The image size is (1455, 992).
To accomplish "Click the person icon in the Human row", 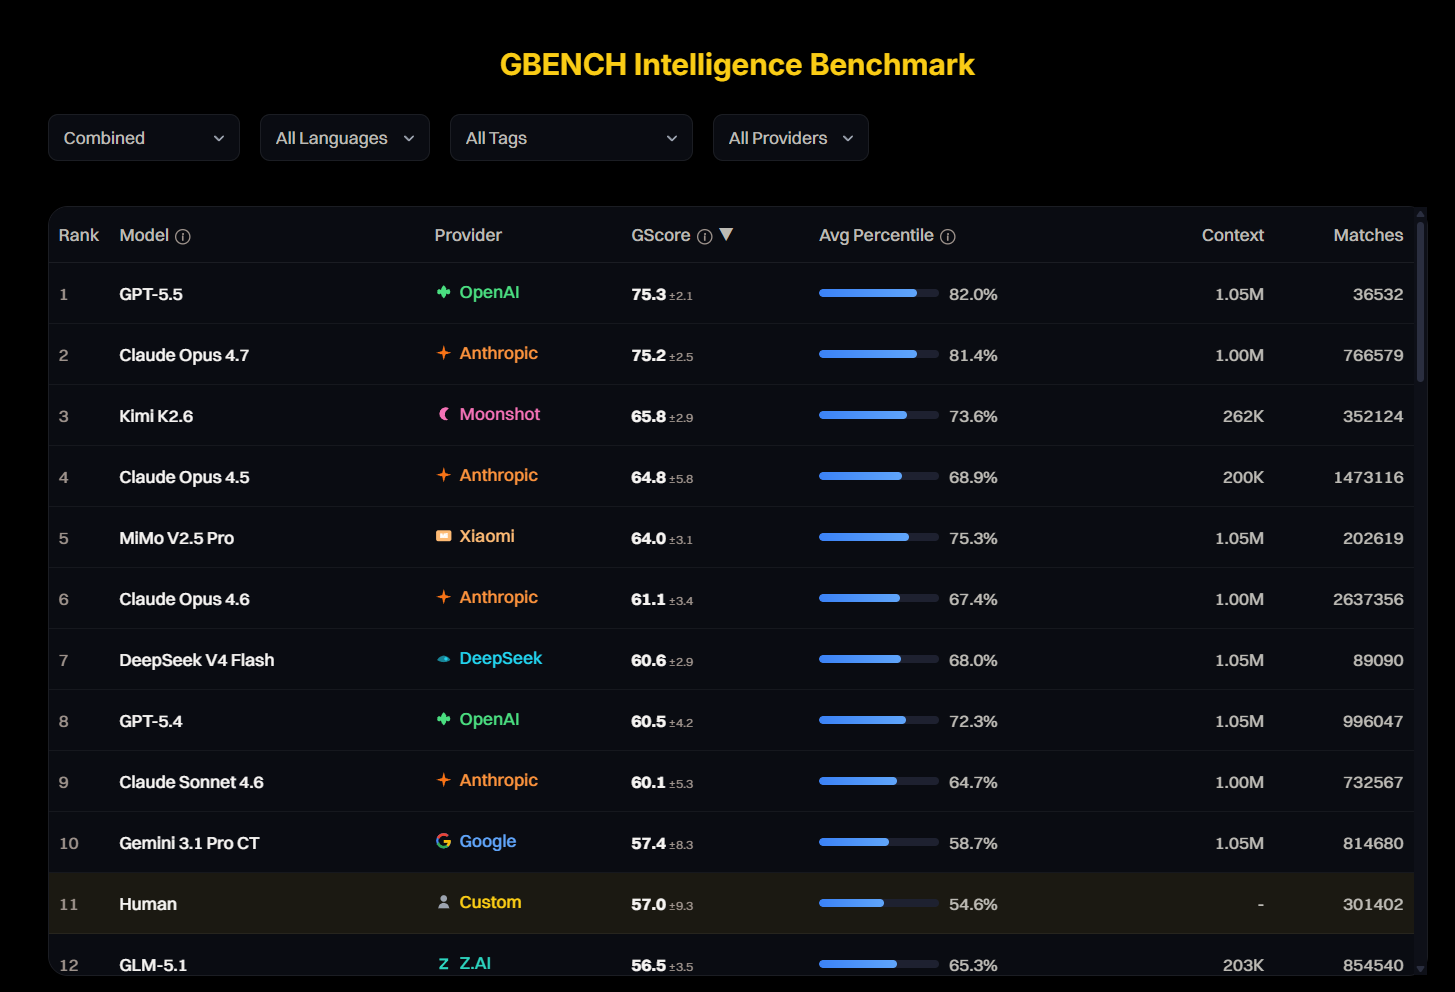I will (x=444, y=902).
